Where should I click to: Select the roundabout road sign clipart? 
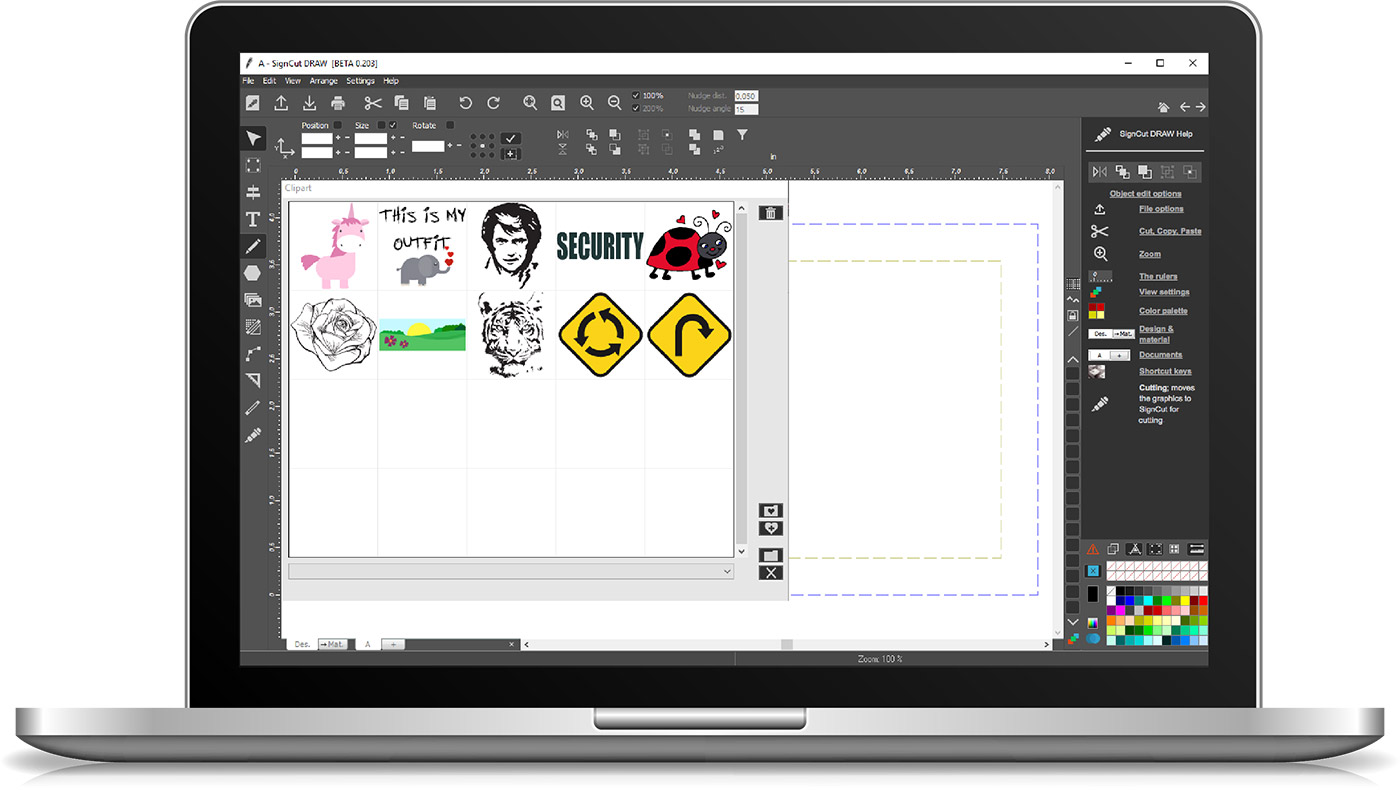click(599, 335)
